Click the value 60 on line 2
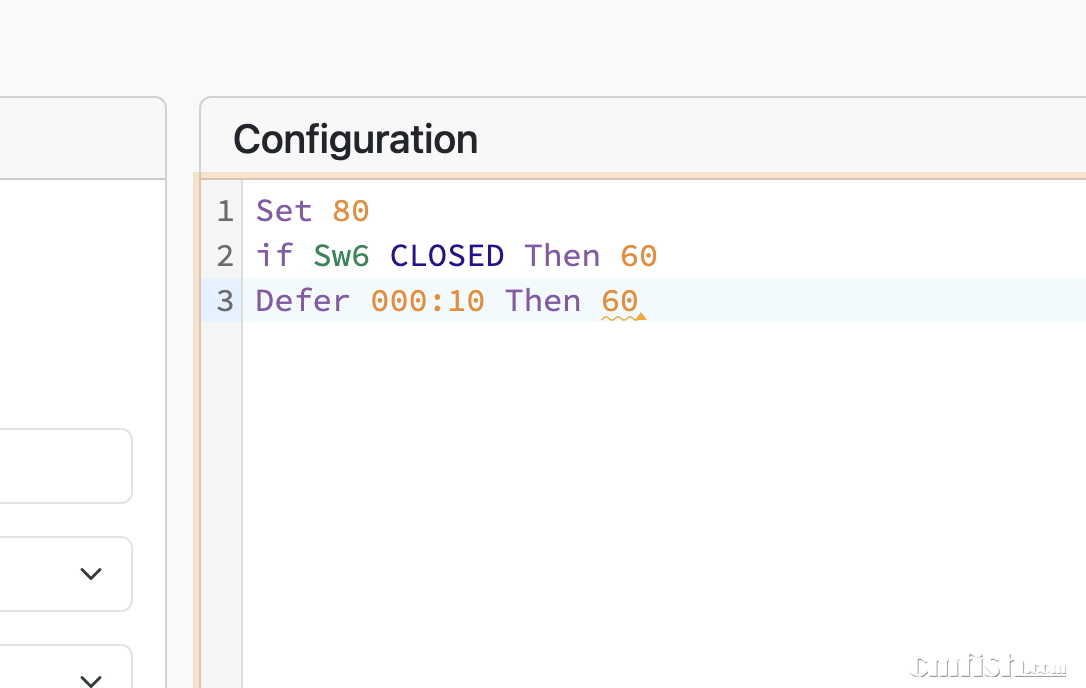 (639, 256)
